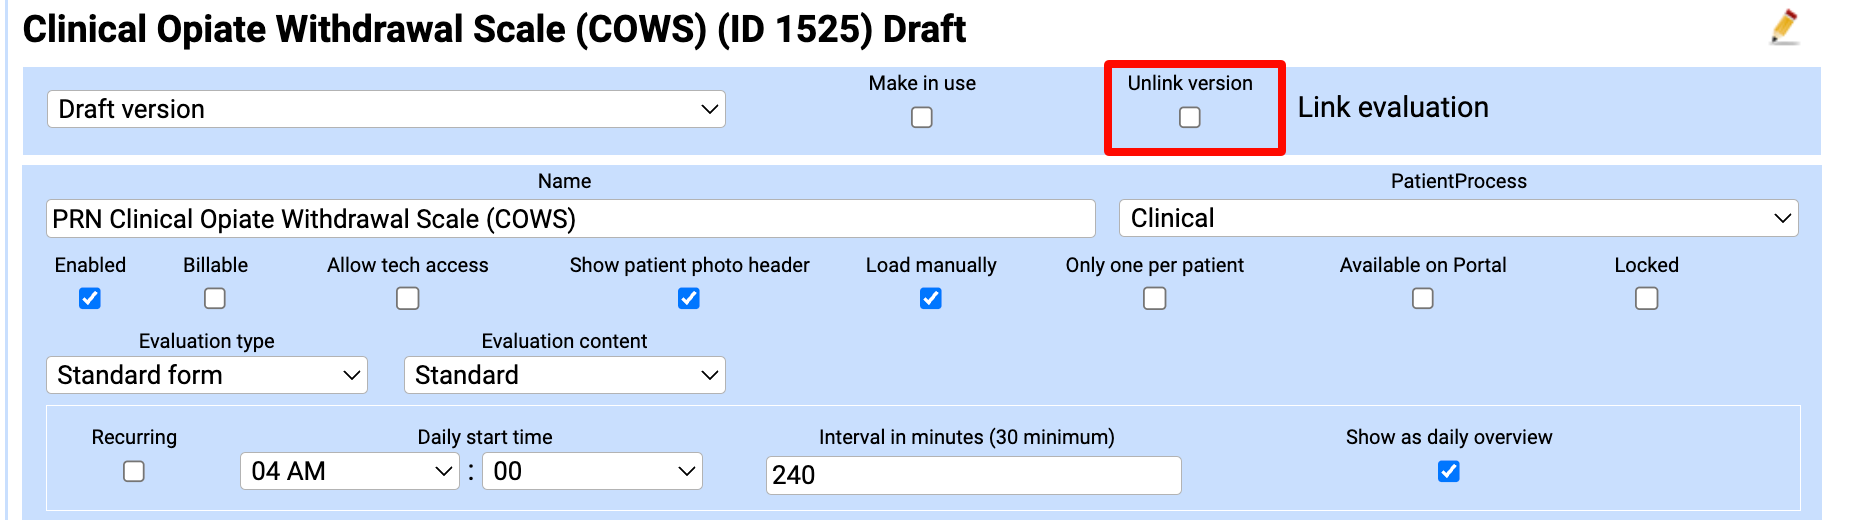The image size is (1850, 520).
Task: Check the Make in use checkbox
Action: click(x=922, y=118)
